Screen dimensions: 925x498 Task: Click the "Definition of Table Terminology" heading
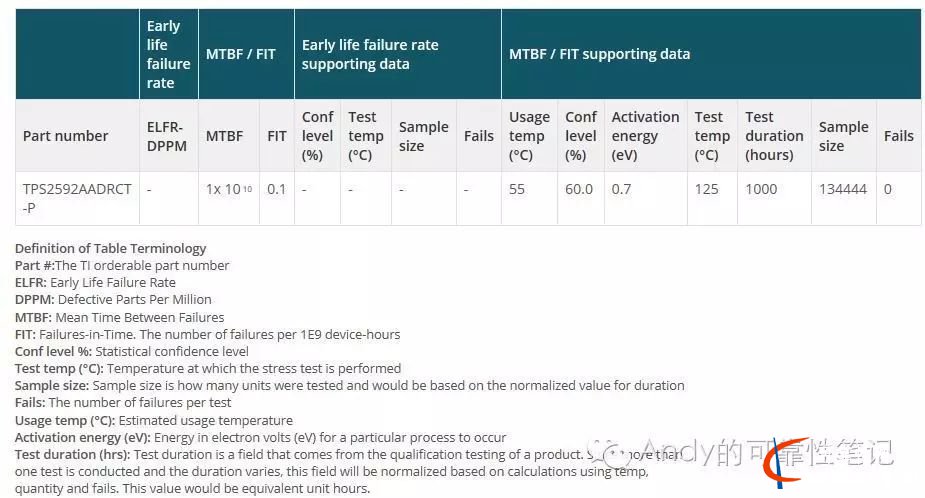(x=110, y=248)
